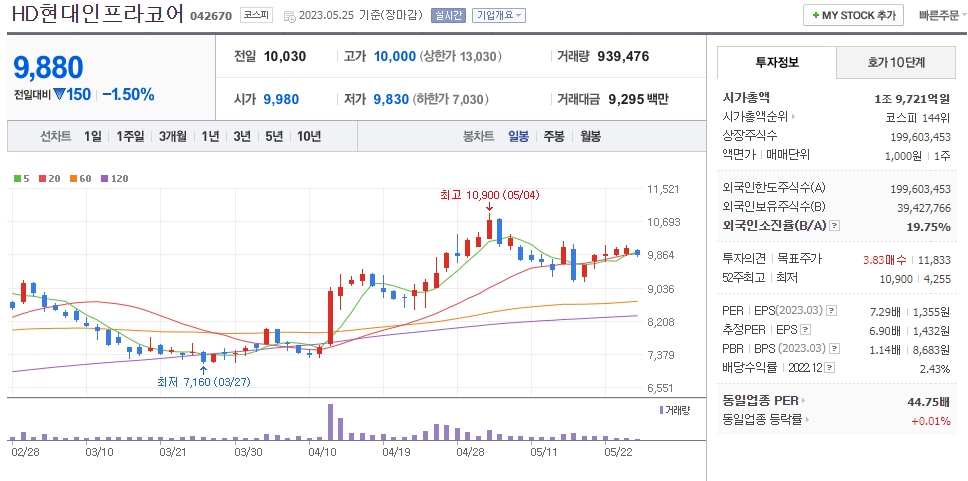Image resolution: width=968 pixels, height=481 pixels.
Task: Click the blue arrow above 최저 7,160 label
Action: click(x=204, y=370)
